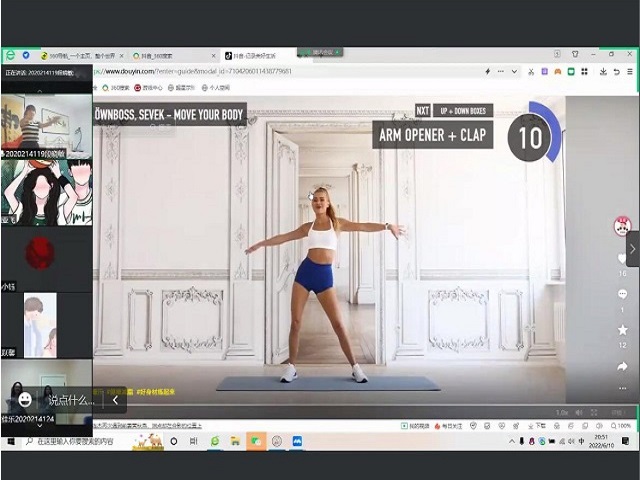Click the emoji smiley in the chat bar
The height and width of the screenshot is (480, 640).
(x=25, y=399)
